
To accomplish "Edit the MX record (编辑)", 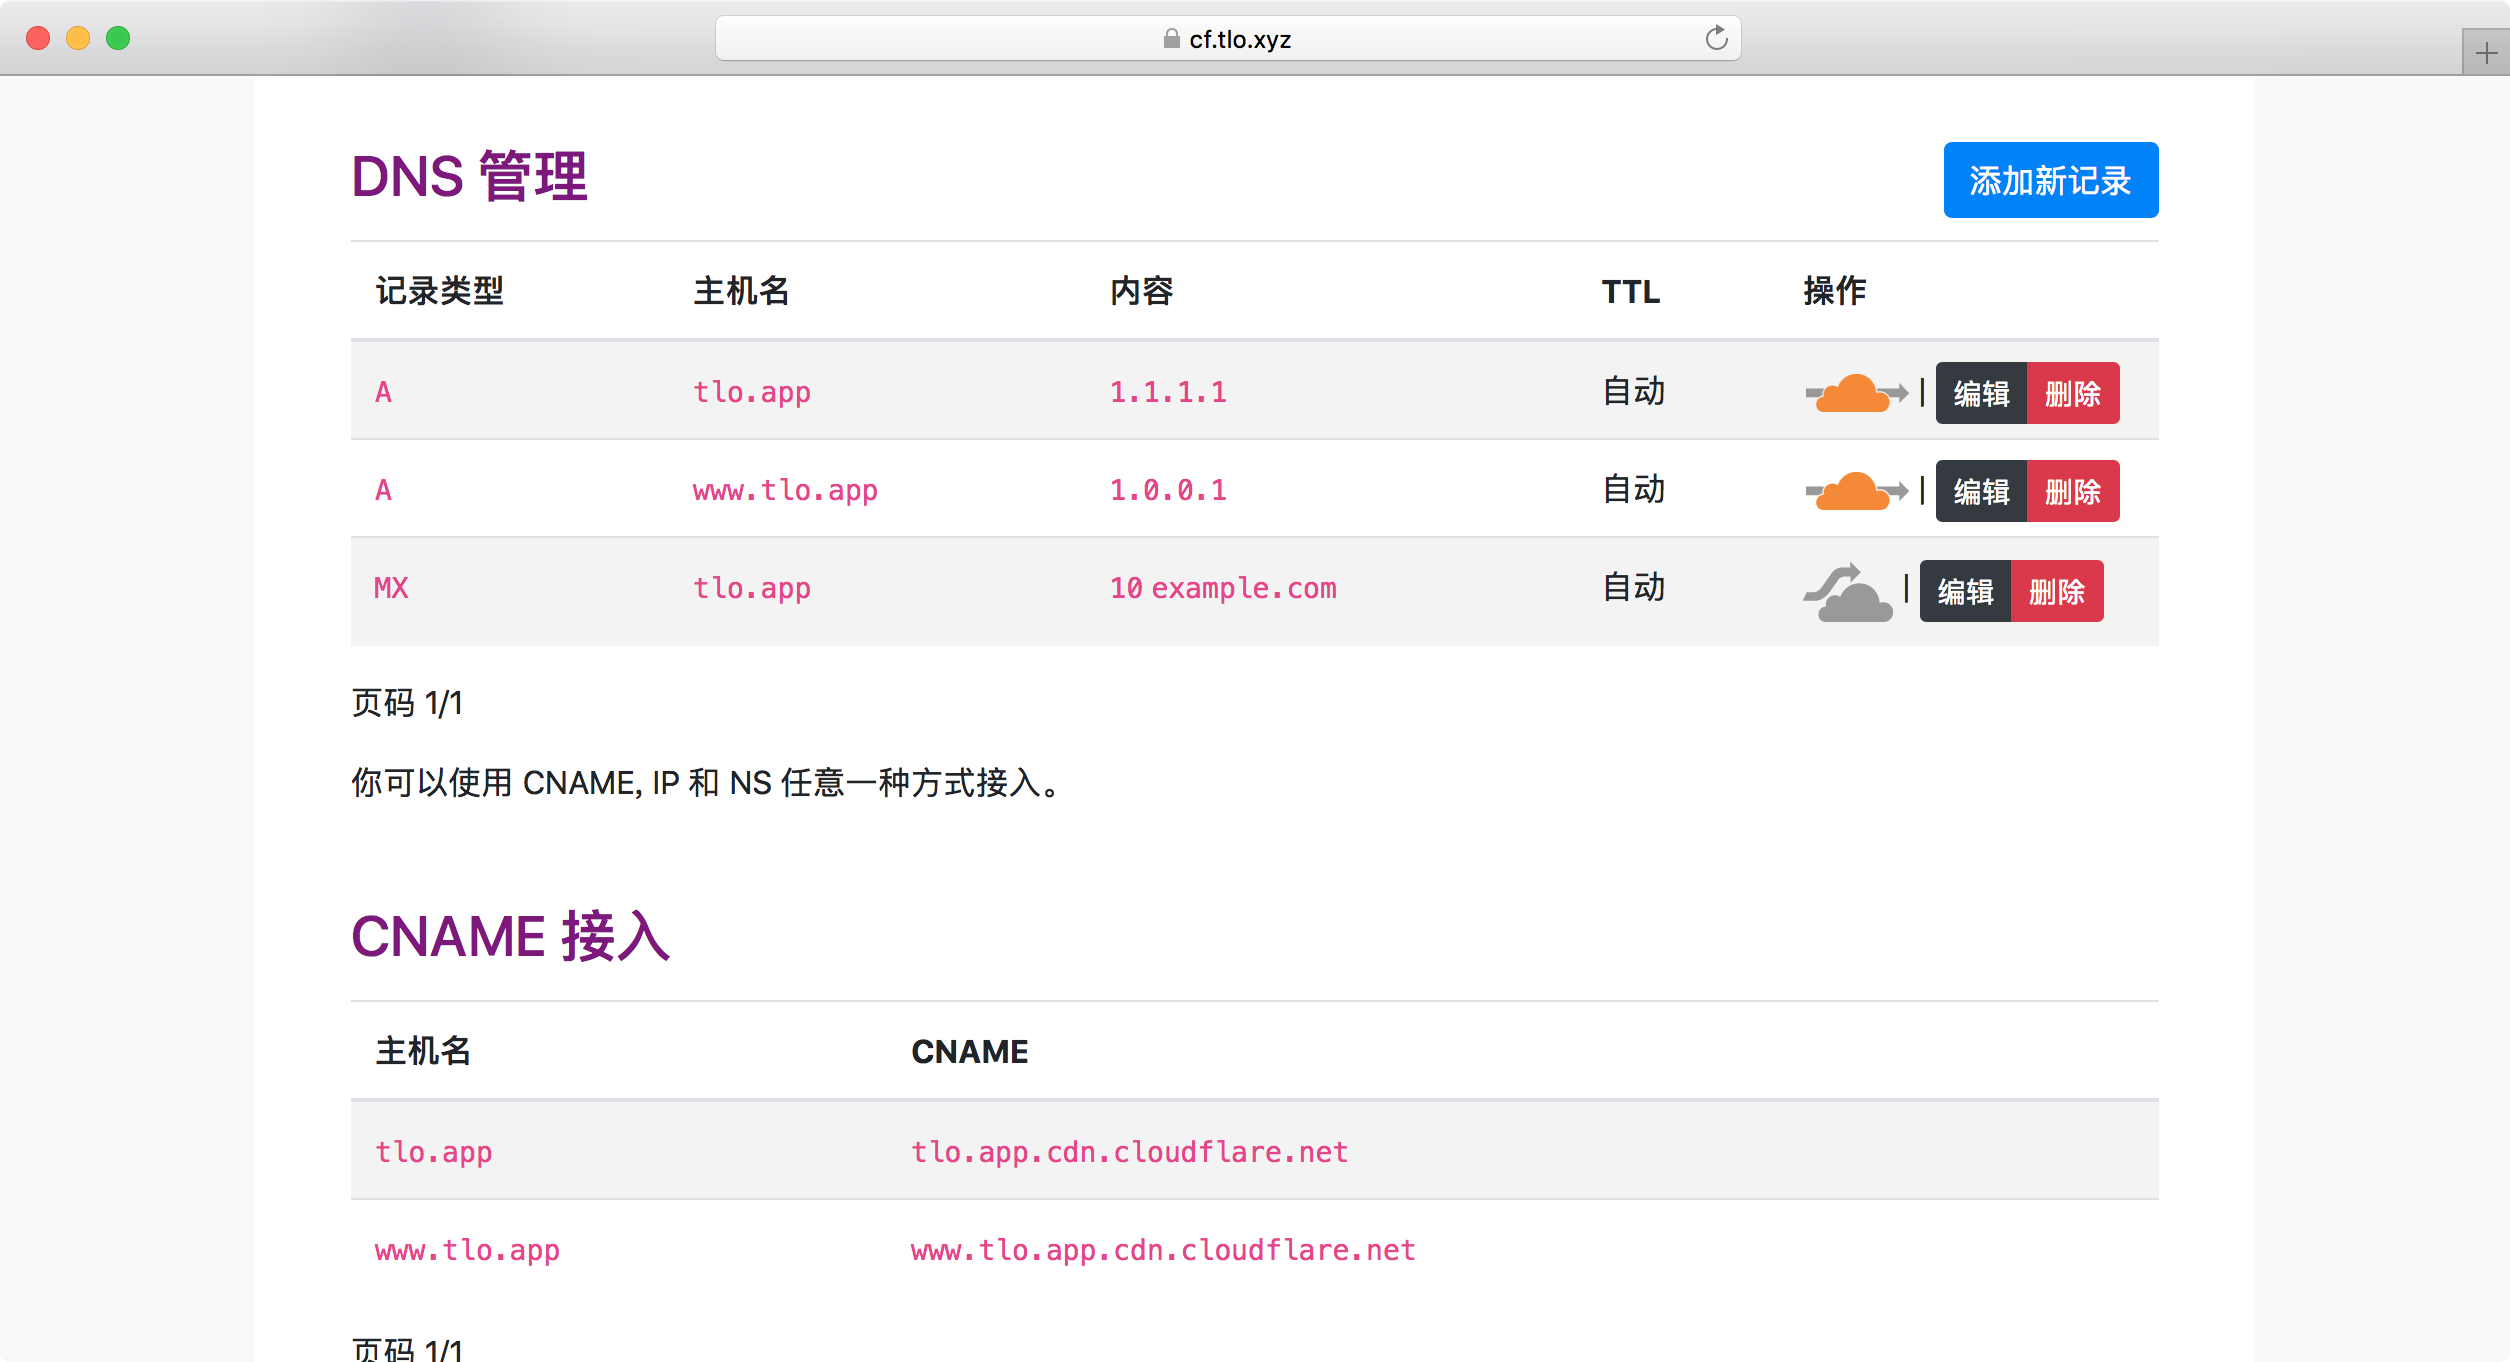I will pyautogui.click(x=1965, y=591).
